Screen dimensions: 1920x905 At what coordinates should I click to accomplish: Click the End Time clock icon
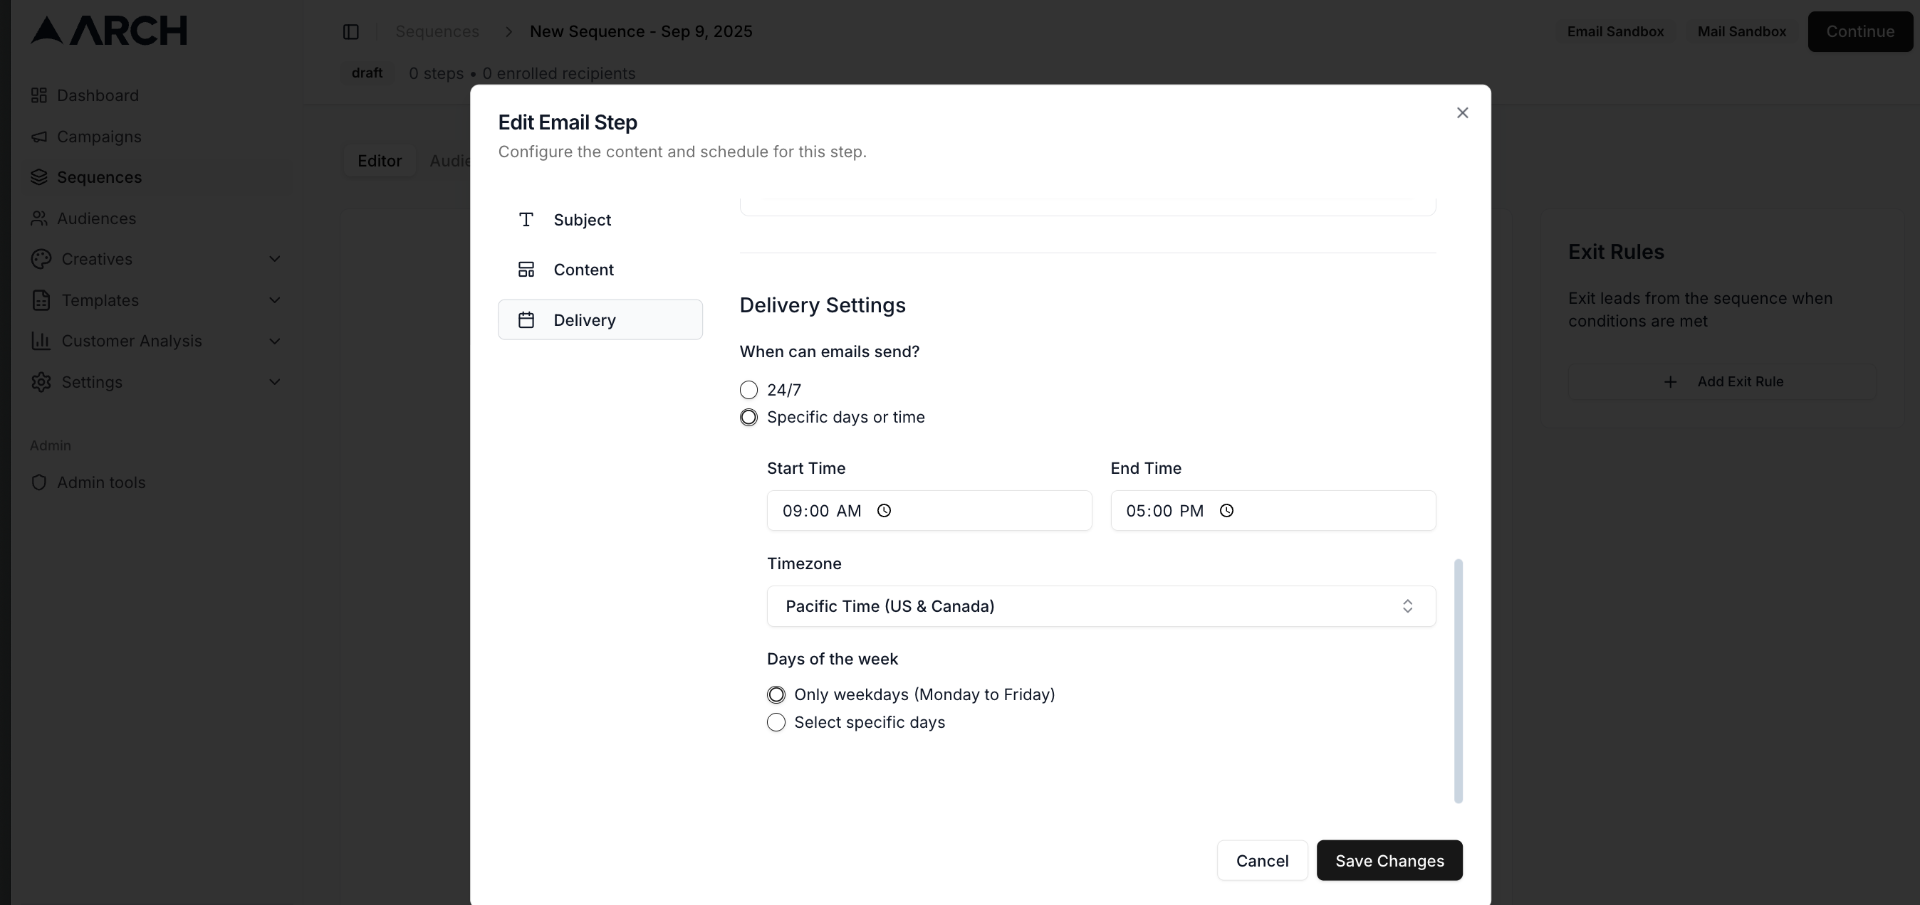tap(1226, 511)
